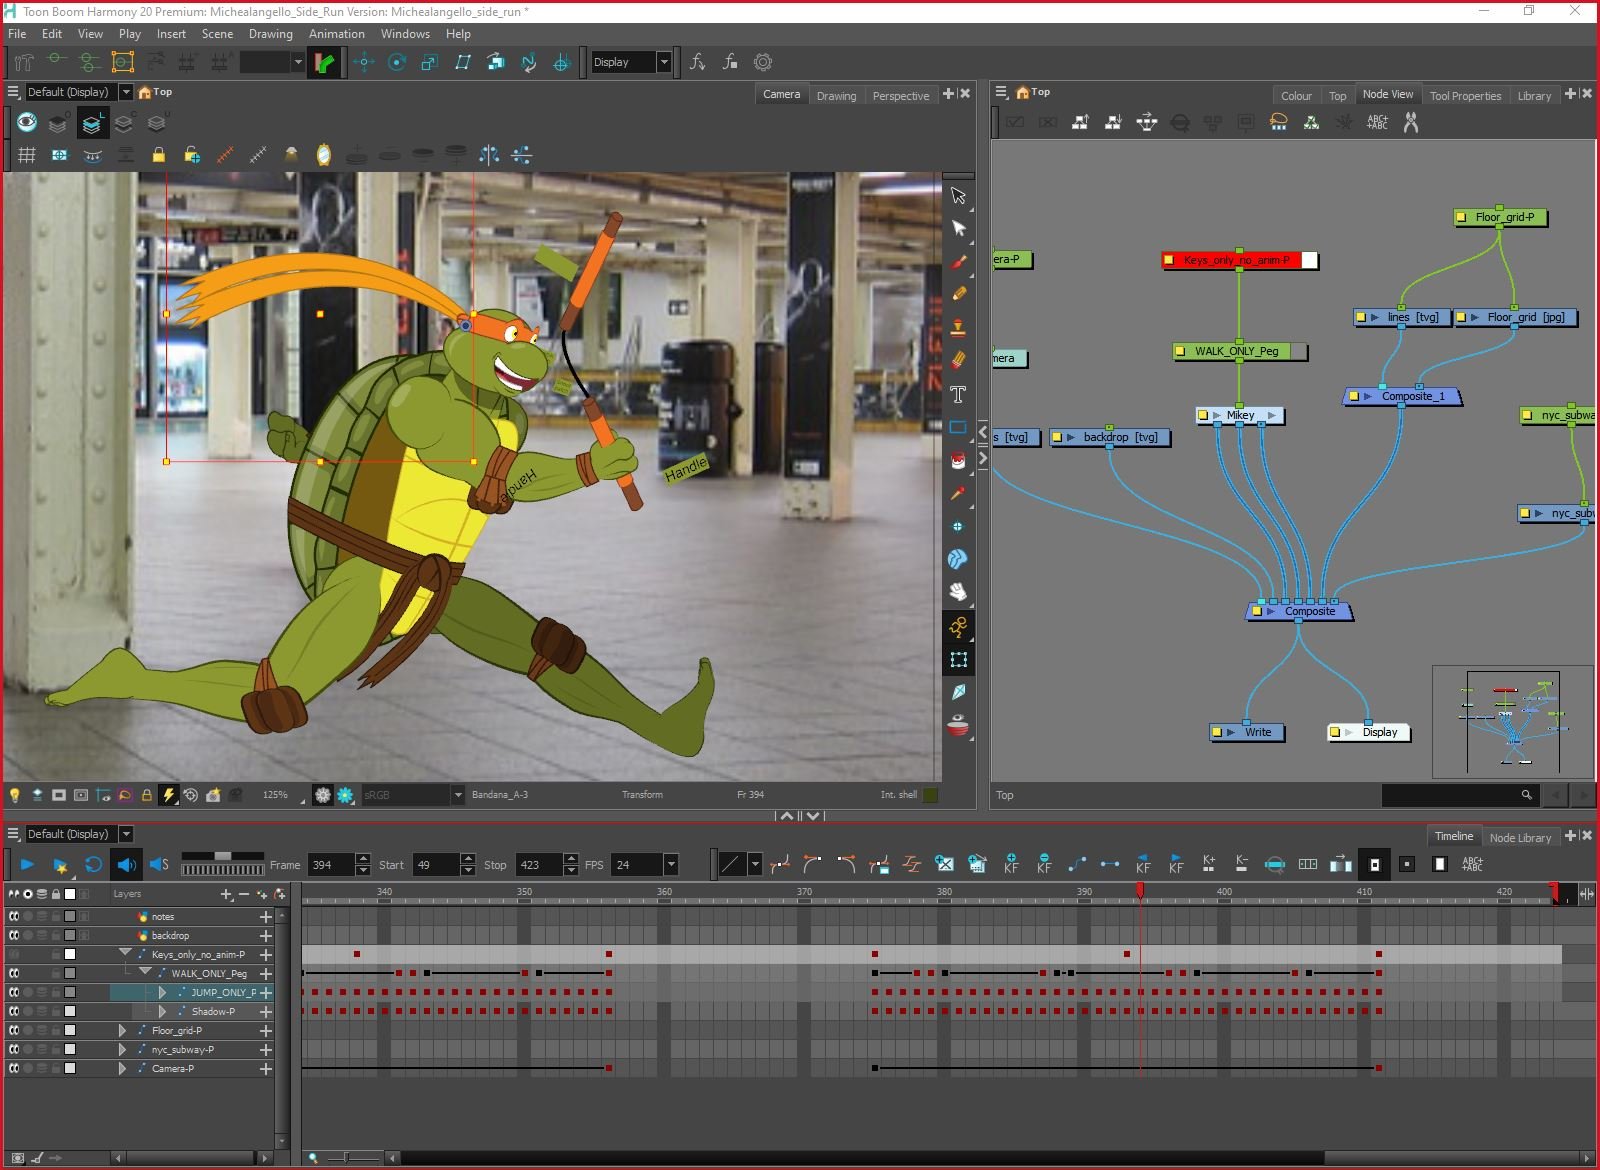Show the camera view grid
Screen dimensions: 1600x1170
click(x=27, y=155)
